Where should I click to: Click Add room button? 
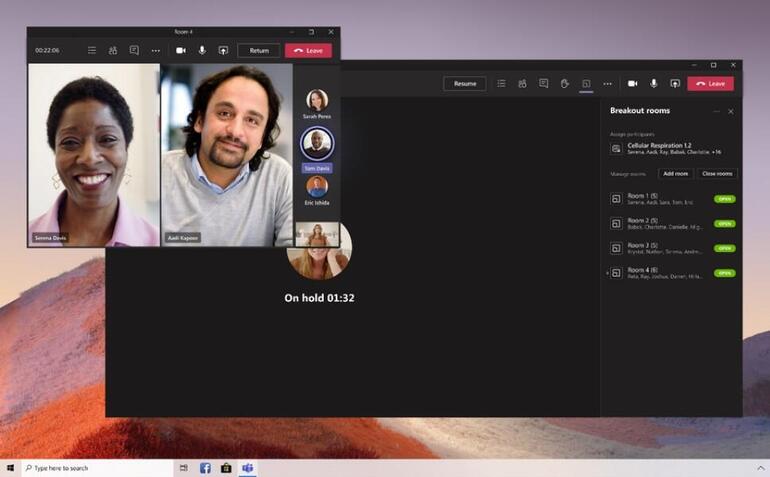pyautogui.click(x=675, y=173)
